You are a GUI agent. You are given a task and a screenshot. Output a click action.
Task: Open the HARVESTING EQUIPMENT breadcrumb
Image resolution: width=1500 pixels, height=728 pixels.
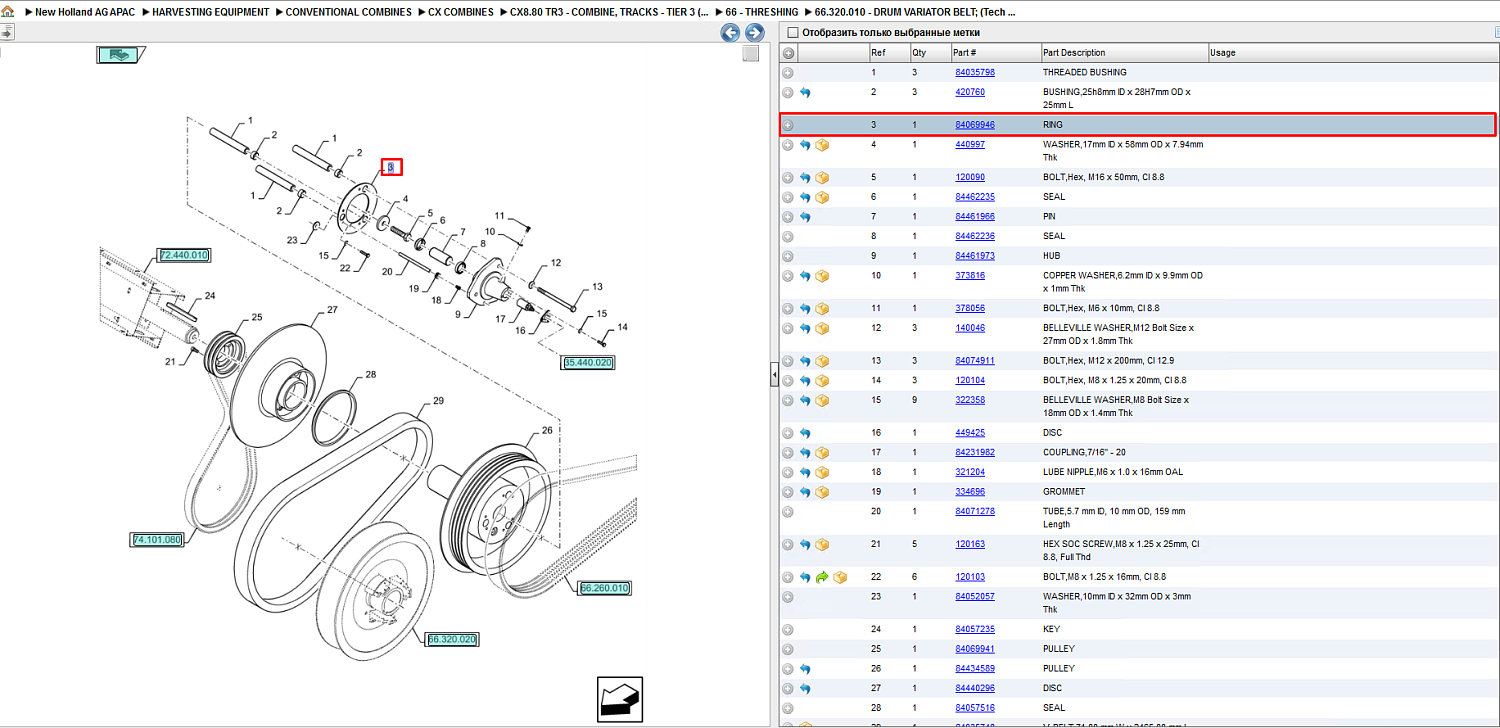pos(210,12)
